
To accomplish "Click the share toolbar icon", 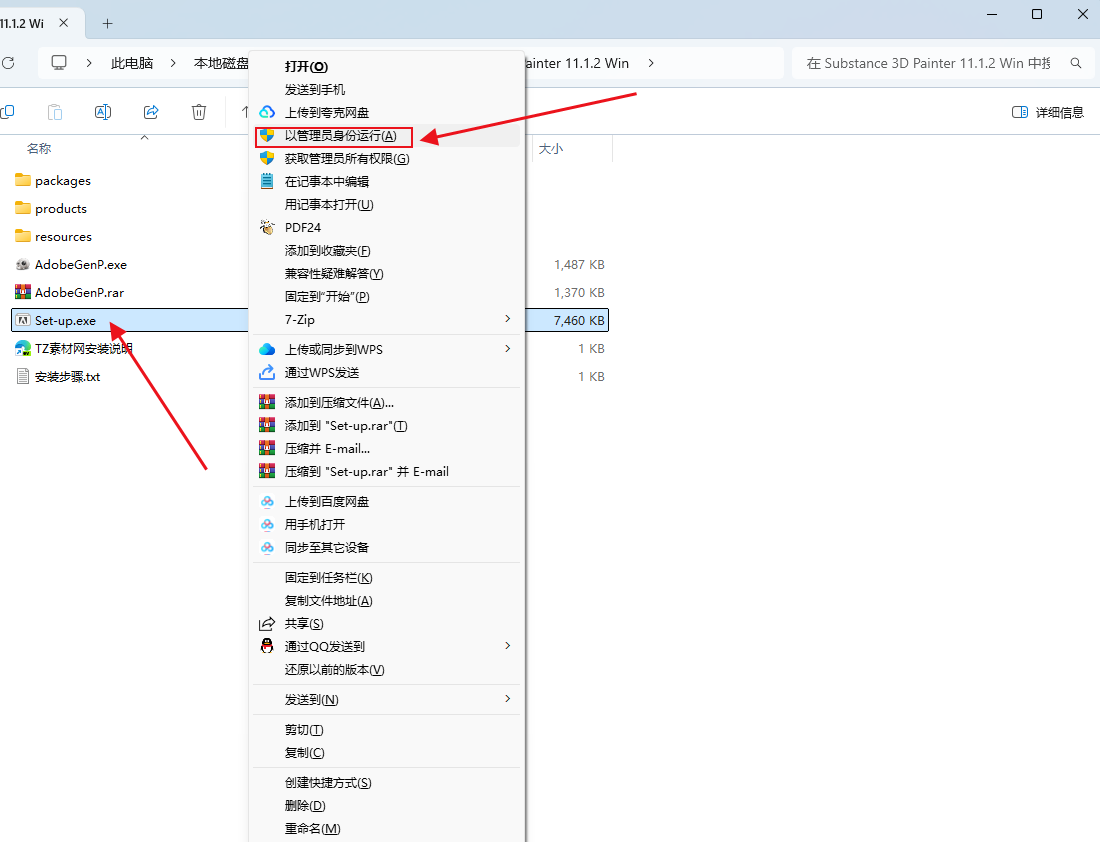I will 151,112.
